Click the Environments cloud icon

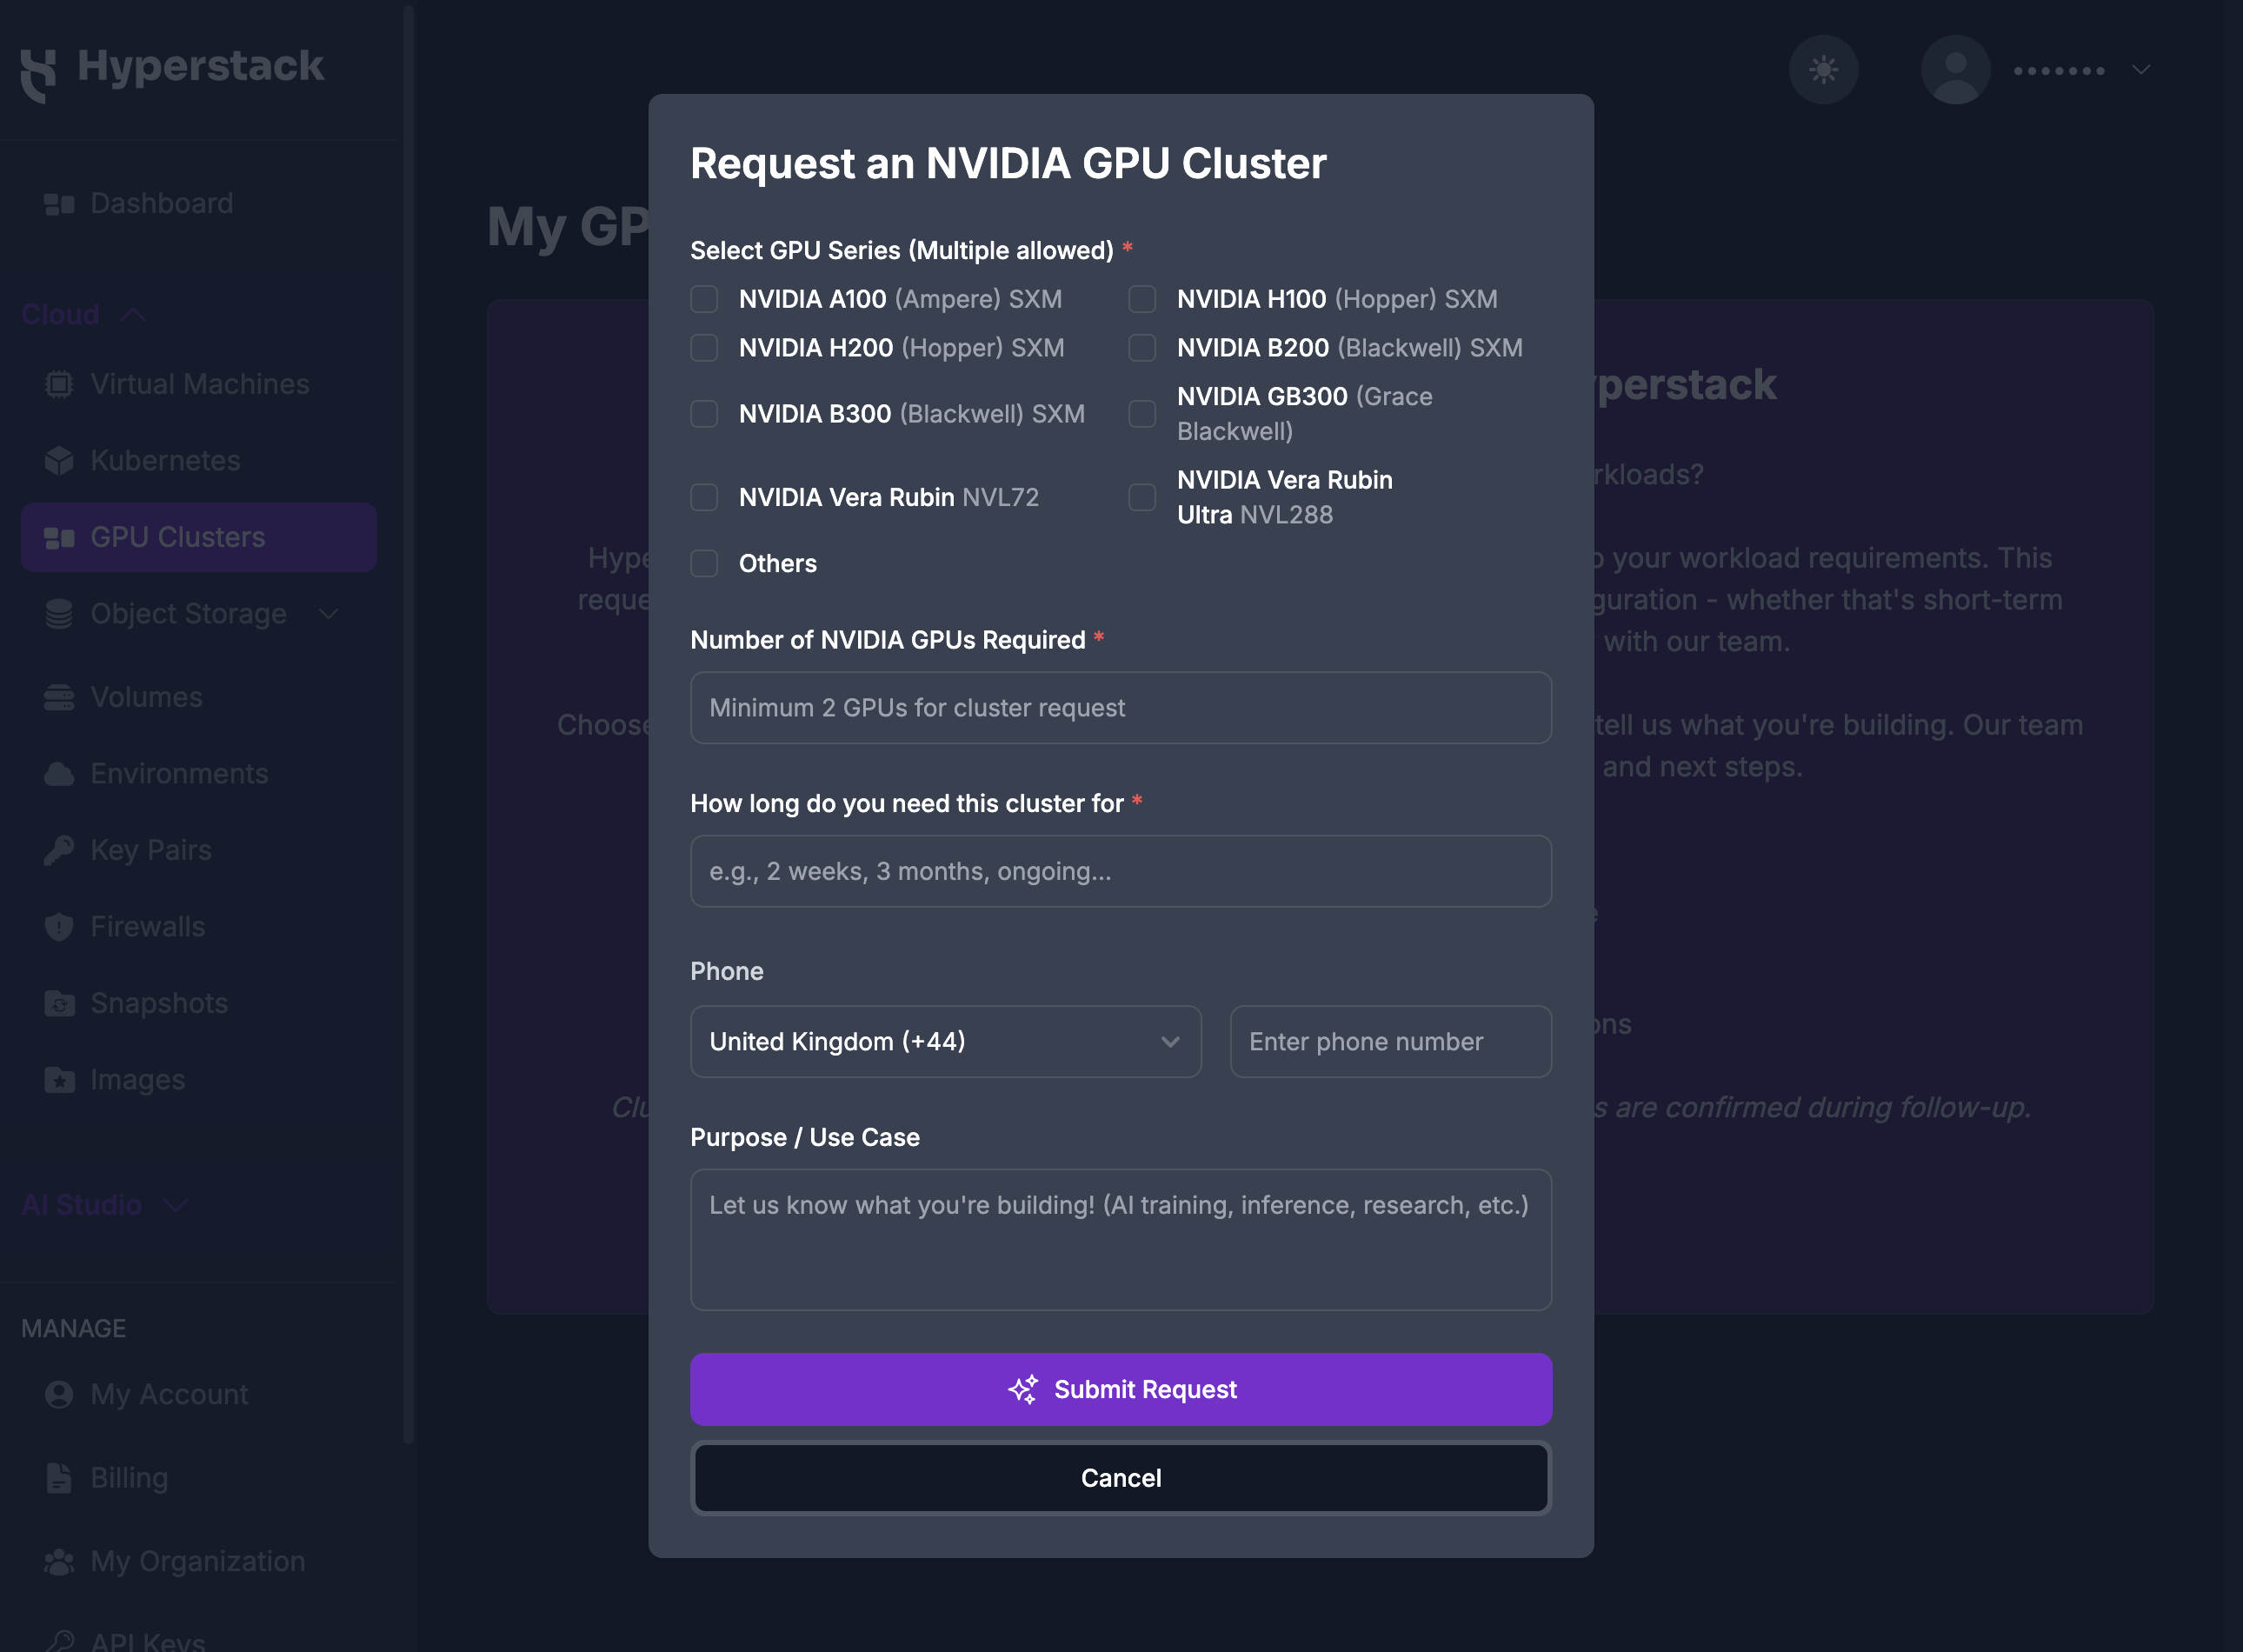pos(59,774)
